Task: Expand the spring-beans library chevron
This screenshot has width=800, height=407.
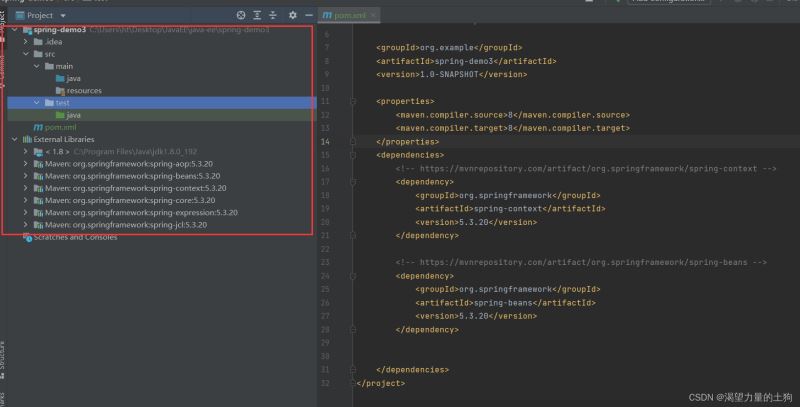Action: (x=26, y=176)
